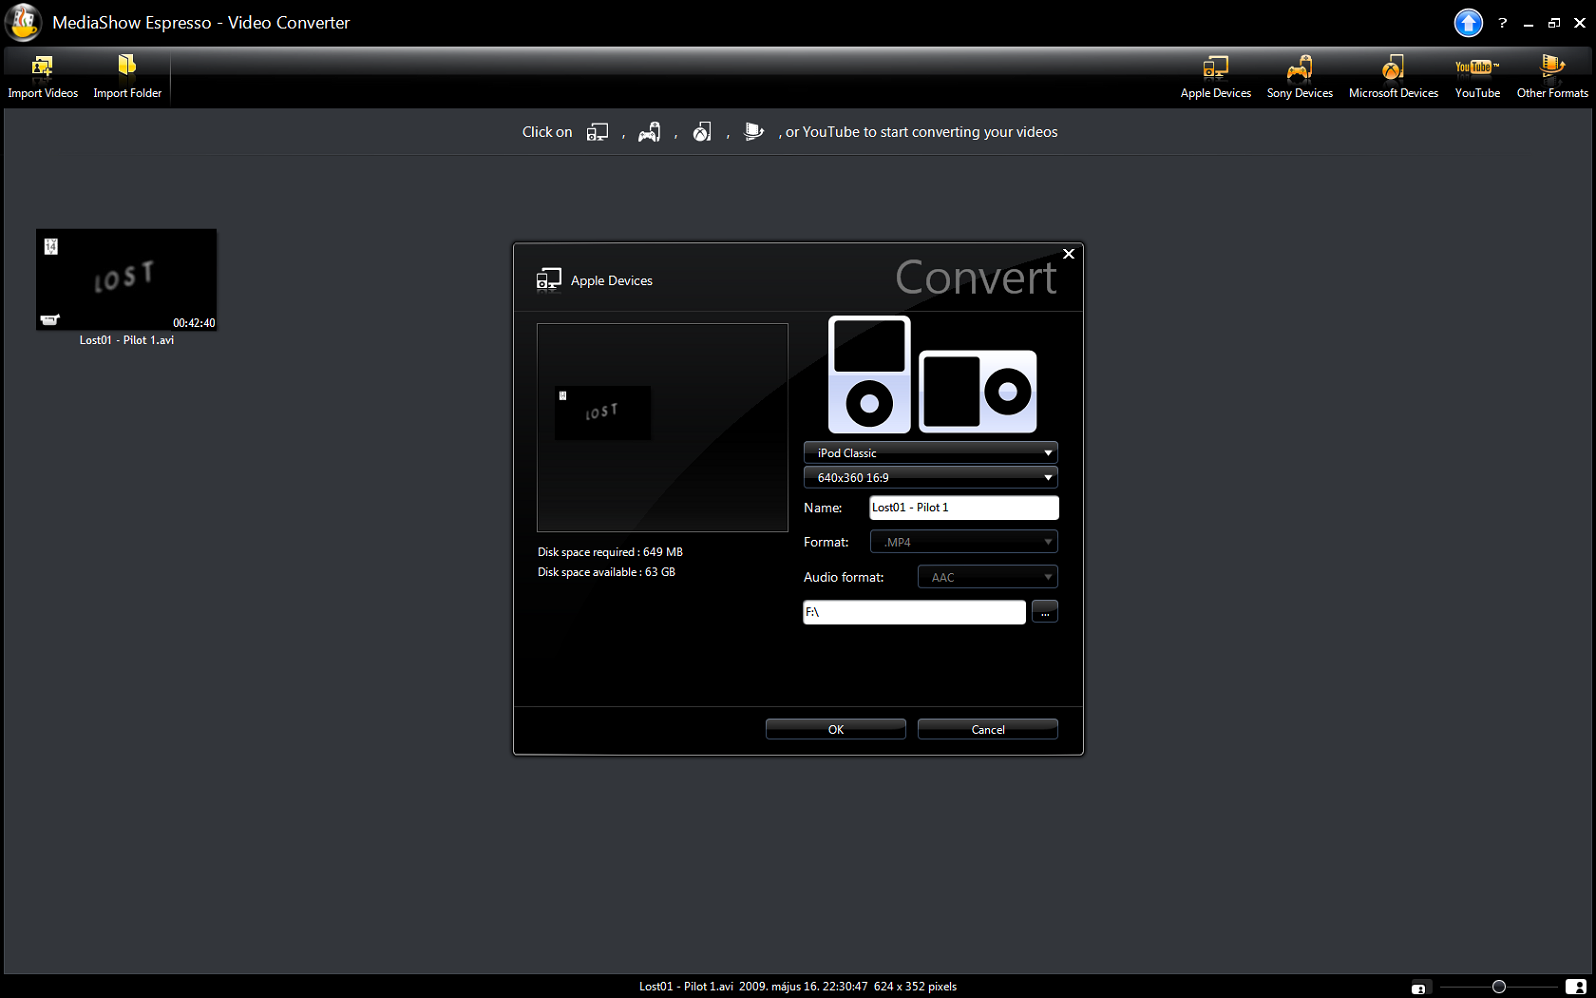Open the 640x360 16:9 resolution dropdown
Screen dimensions: 1596x998
point(930,478)
